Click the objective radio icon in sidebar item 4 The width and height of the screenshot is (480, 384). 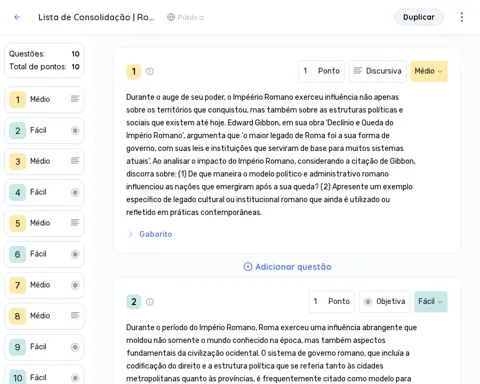point(75,192)
